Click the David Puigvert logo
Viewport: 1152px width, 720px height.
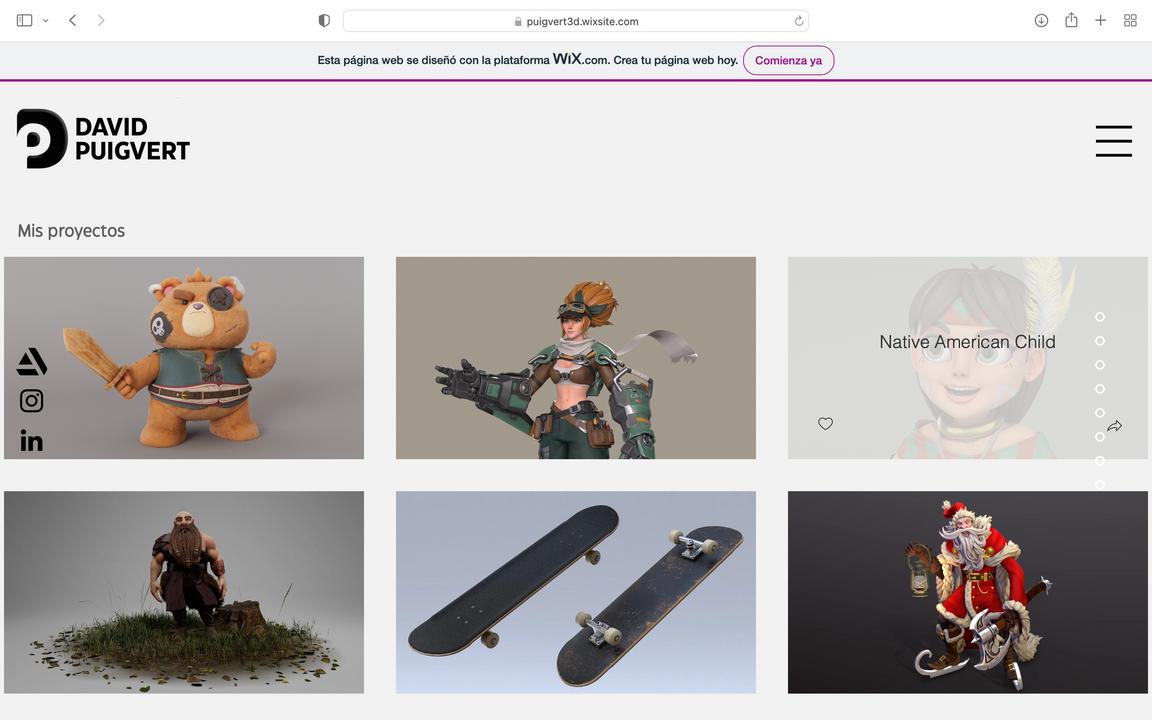point(103,139)
